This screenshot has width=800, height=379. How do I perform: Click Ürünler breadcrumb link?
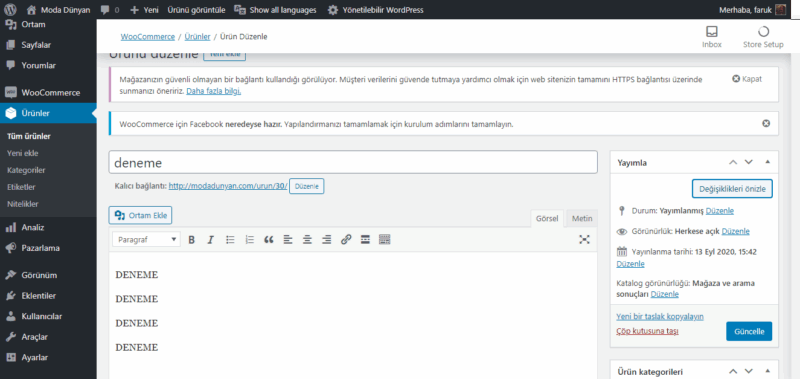(197, 37)
